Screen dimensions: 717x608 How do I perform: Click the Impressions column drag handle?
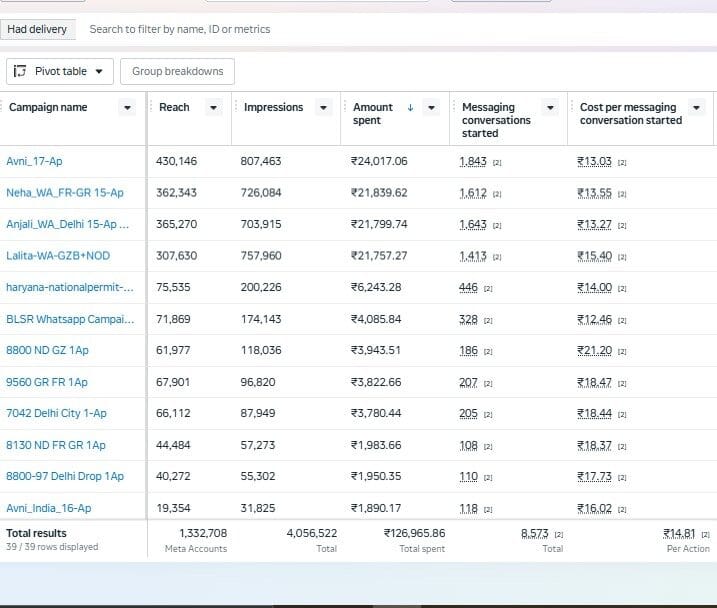click(x=236, y=107)
